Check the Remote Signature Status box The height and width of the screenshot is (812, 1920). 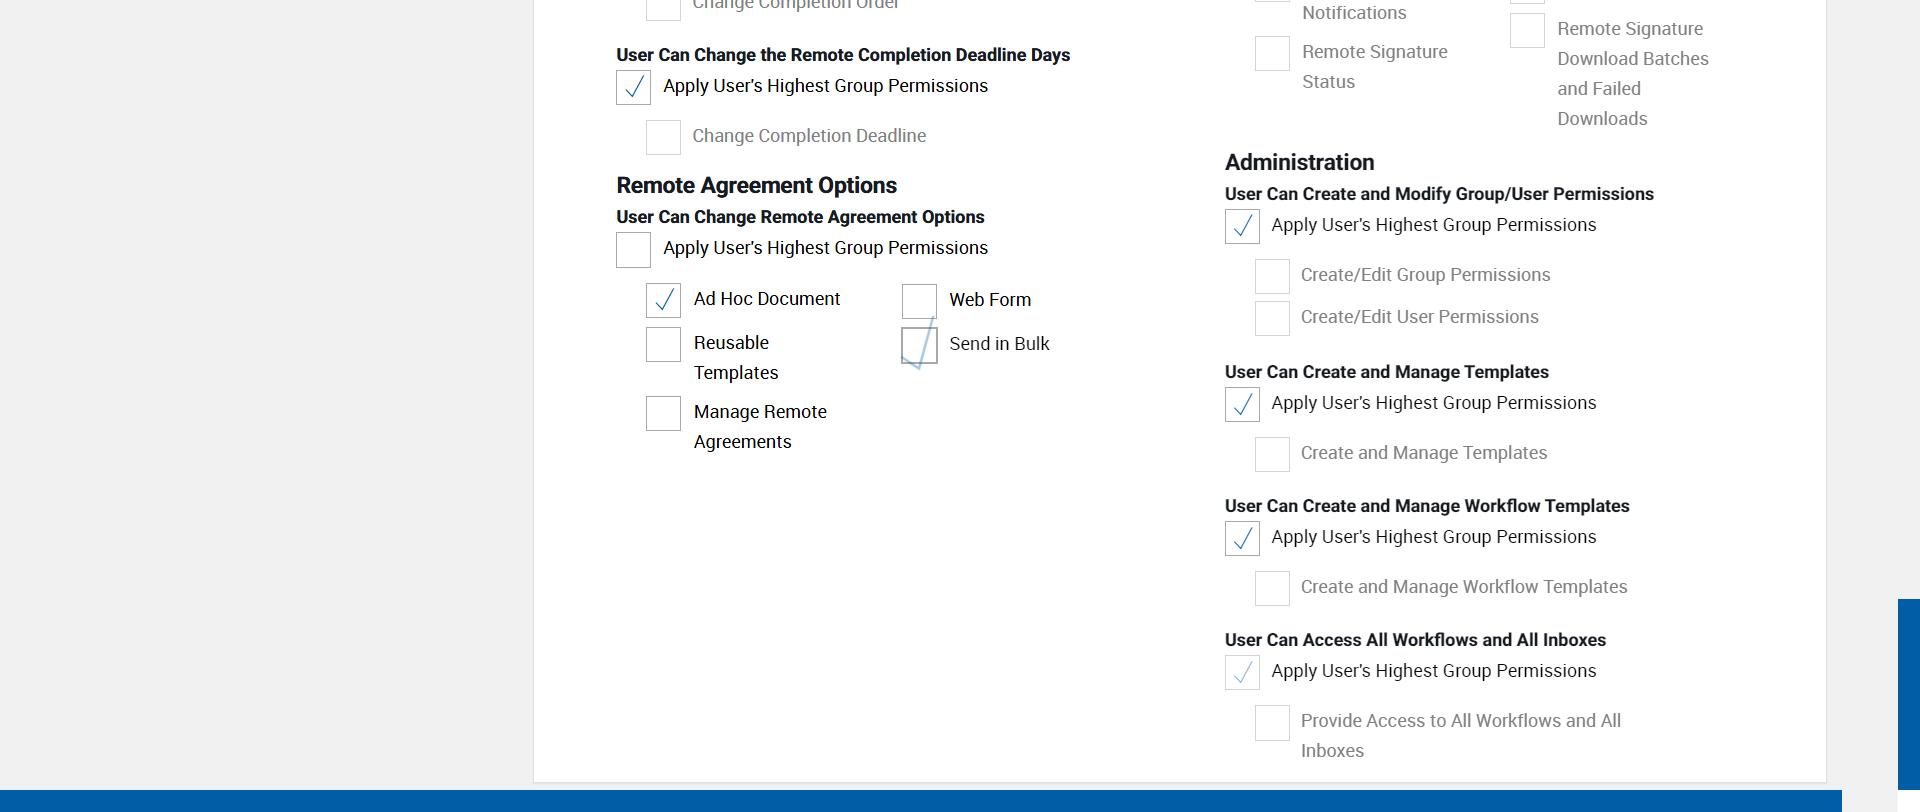point(1272,53)
